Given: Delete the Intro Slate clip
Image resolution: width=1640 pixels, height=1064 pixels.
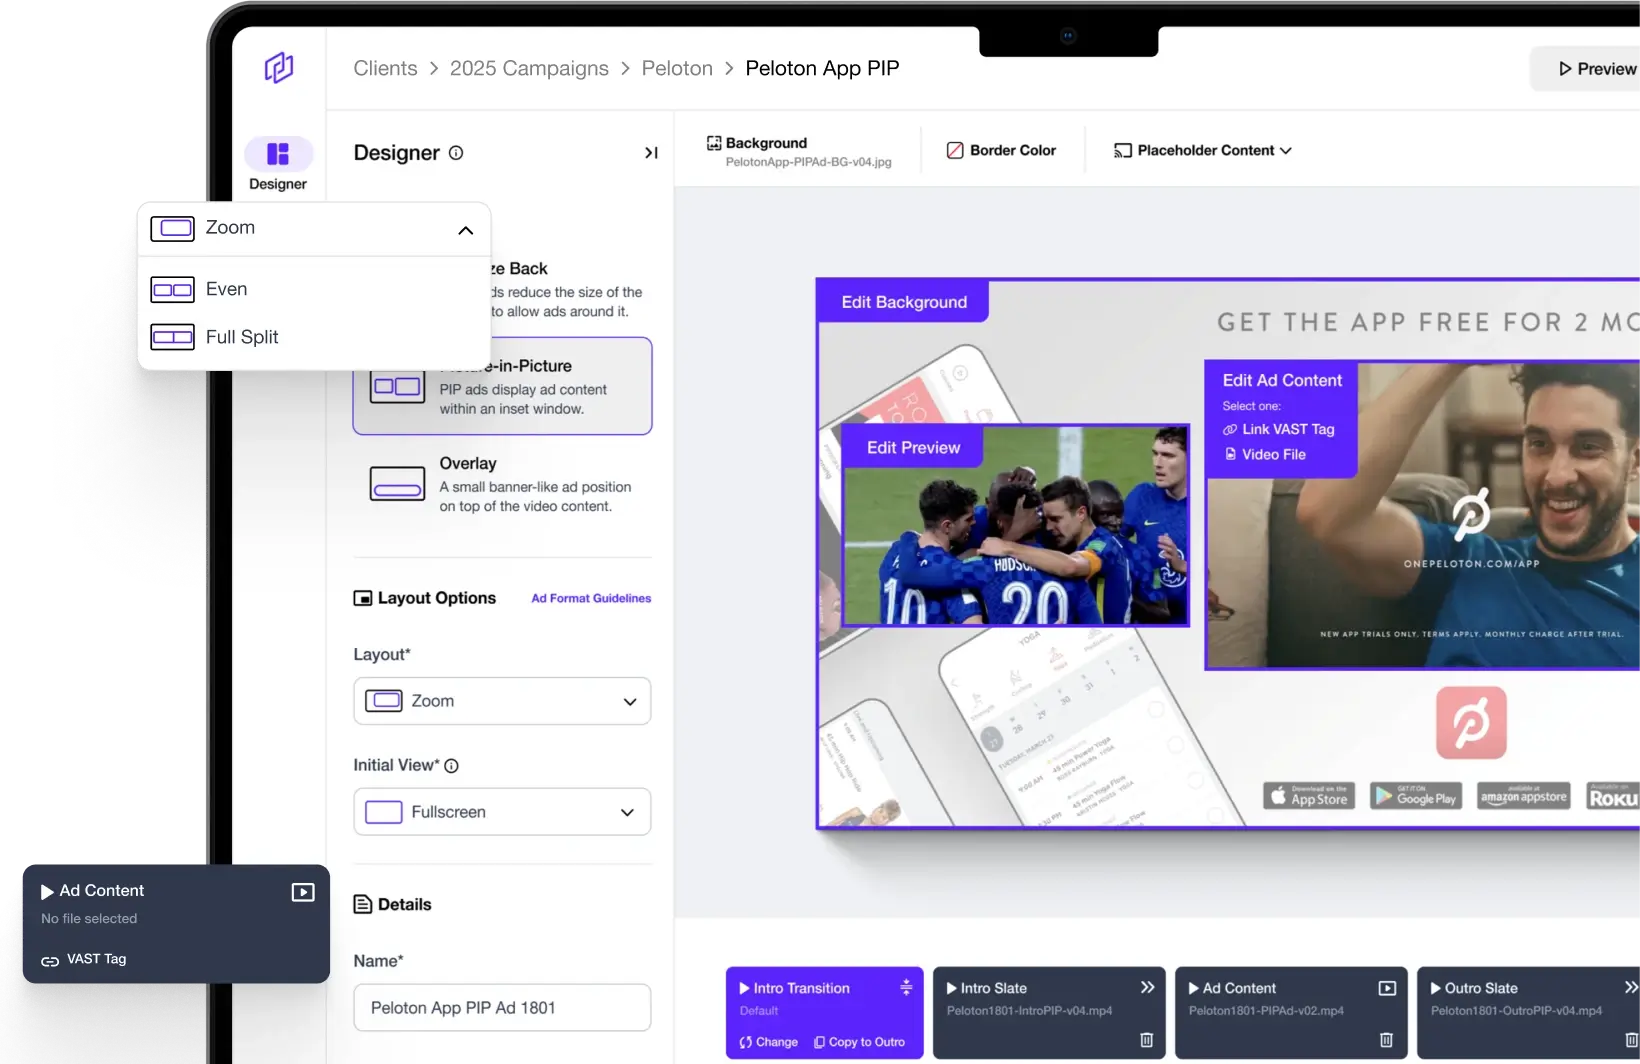Looking at the screenshot, I should point(1147,1040).
